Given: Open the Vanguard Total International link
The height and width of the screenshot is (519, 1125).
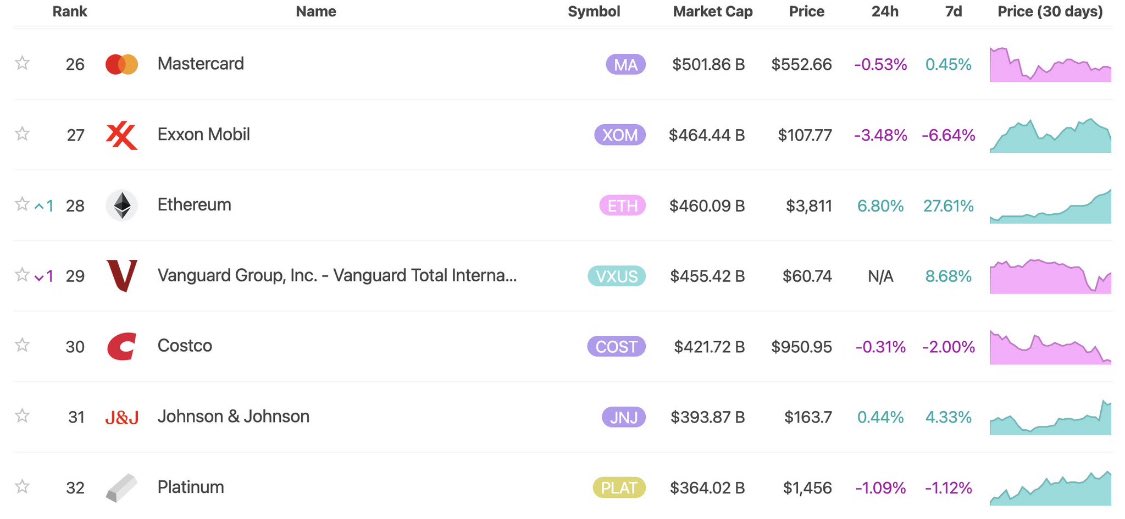Looking at the screenshot, I should pyautogui.click(x=336, y=276).
